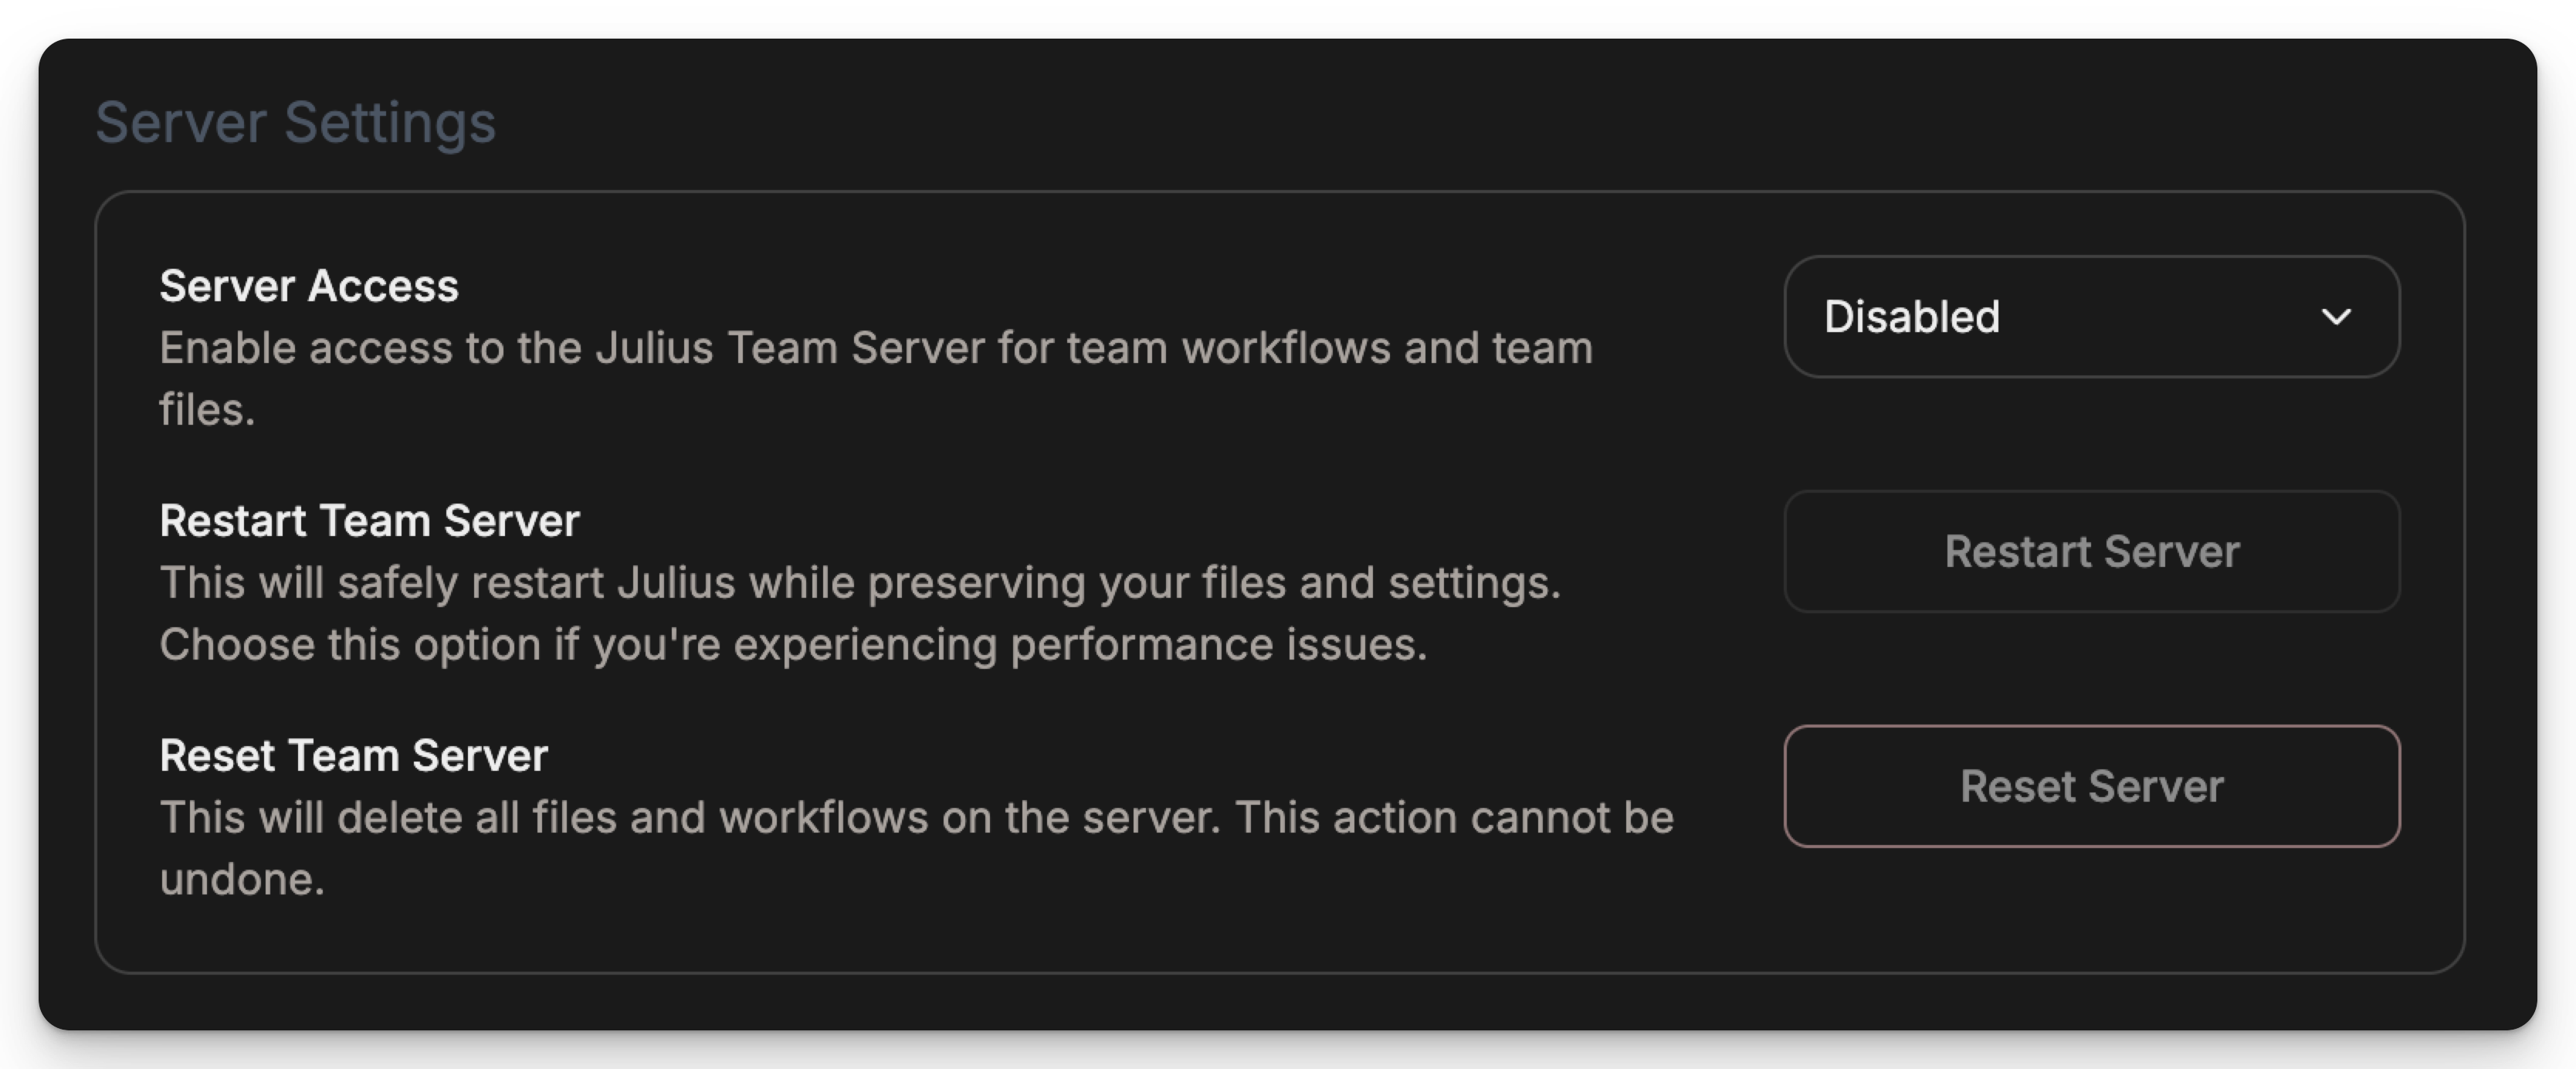
Task: Click the Reset Team Server label
Action: point(354,755)
